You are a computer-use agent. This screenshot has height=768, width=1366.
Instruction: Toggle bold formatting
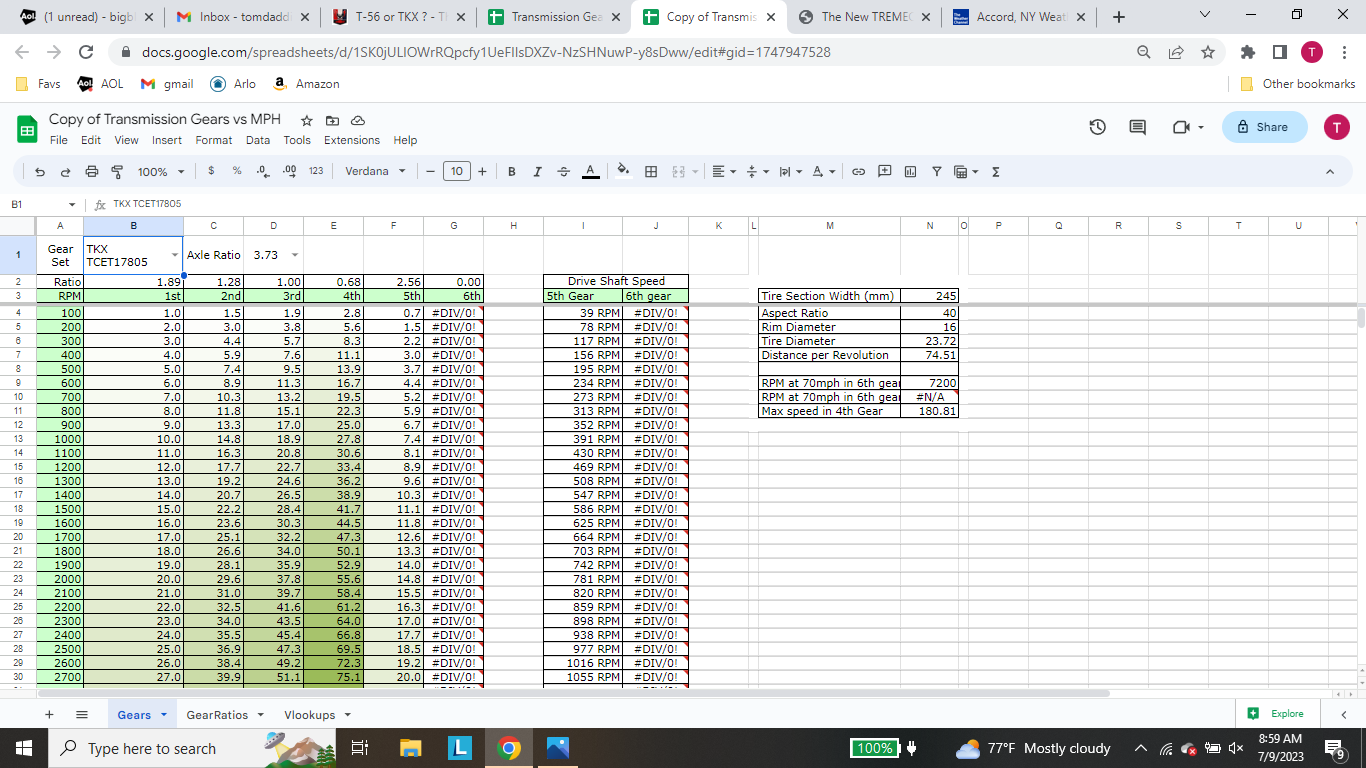511,171
